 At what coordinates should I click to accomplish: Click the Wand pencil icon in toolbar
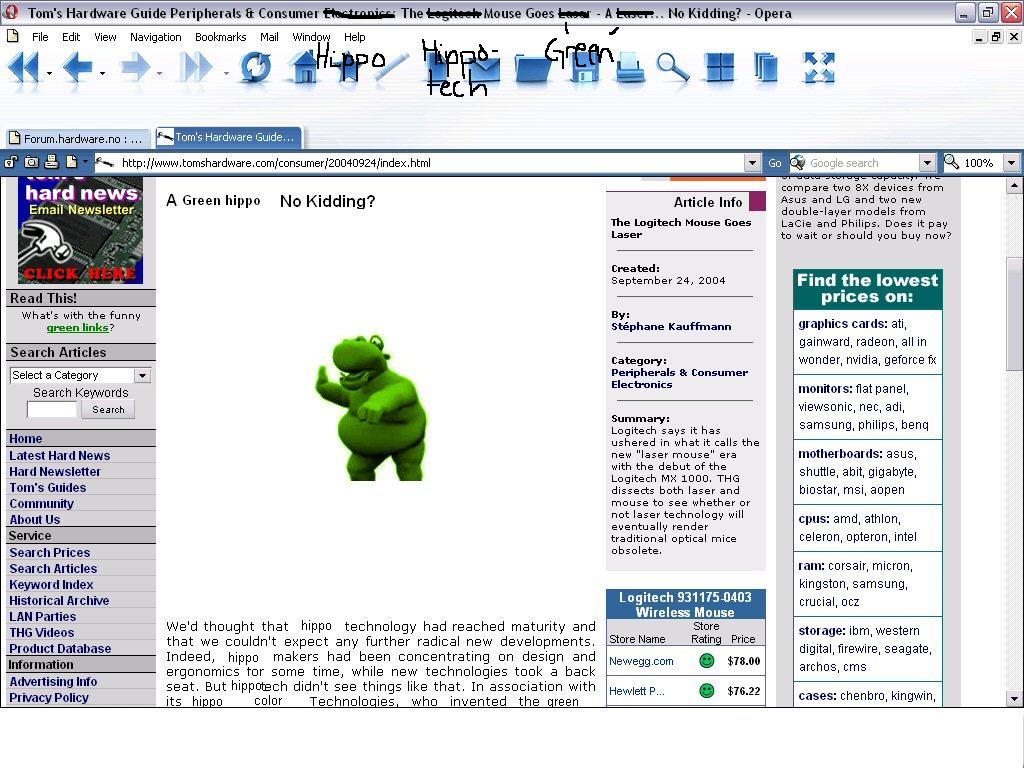click(391, 68)
